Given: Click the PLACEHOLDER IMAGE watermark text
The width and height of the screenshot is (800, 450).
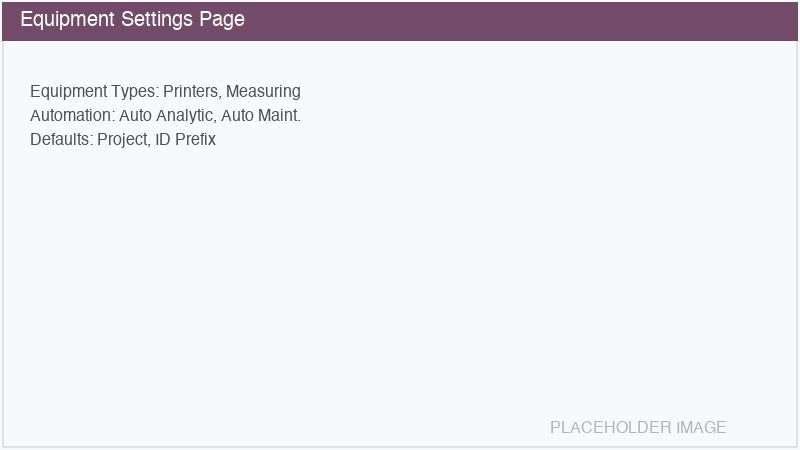Looking at the screenshot, I should (x=638, y=428).
